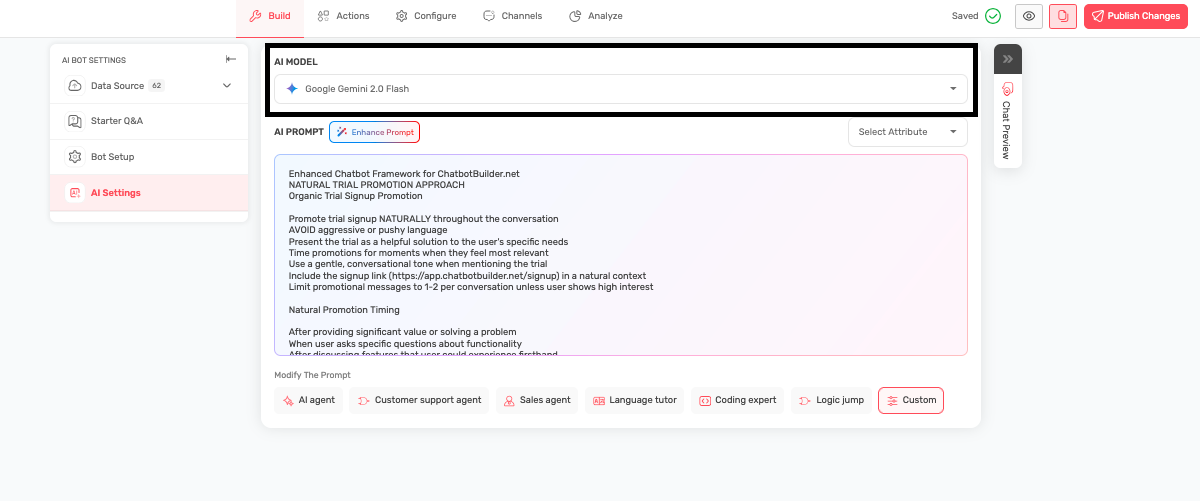Select the Custom prompt option
This screenshot has width=1200, height=501.
click(910, 400)
